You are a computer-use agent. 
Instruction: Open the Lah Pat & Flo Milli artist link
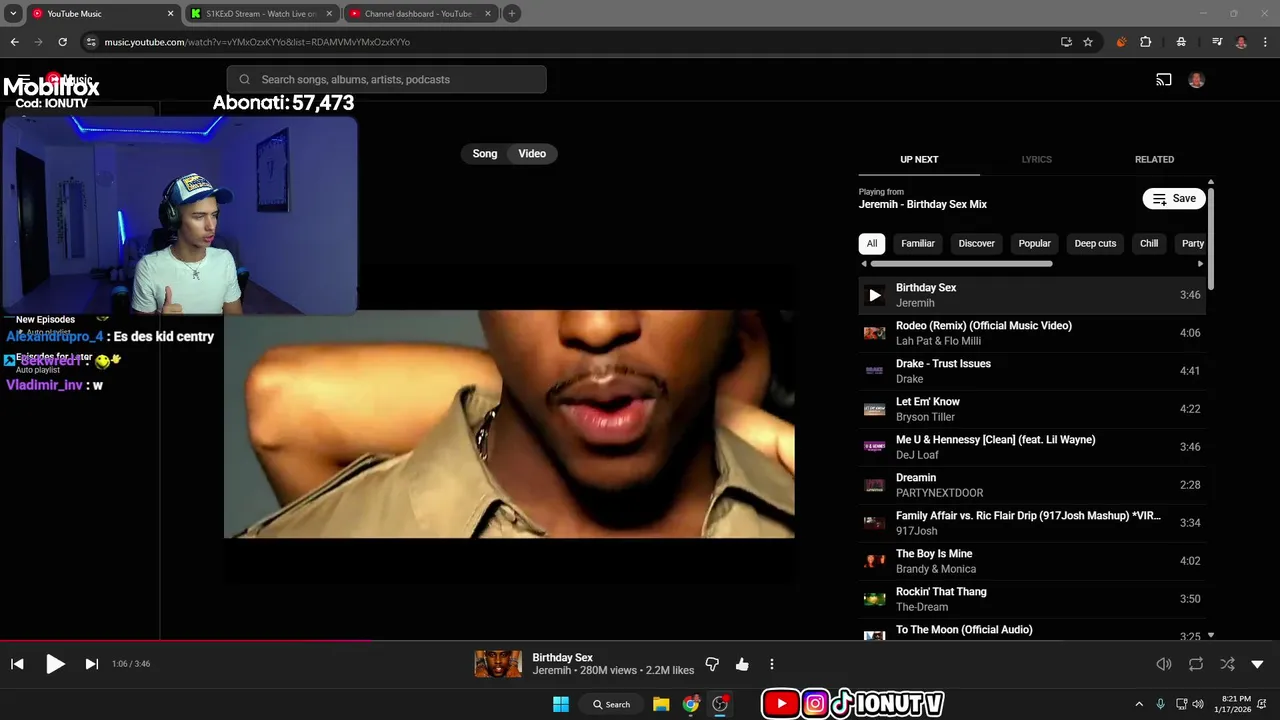pyautogui.click(x=937, y=341)
